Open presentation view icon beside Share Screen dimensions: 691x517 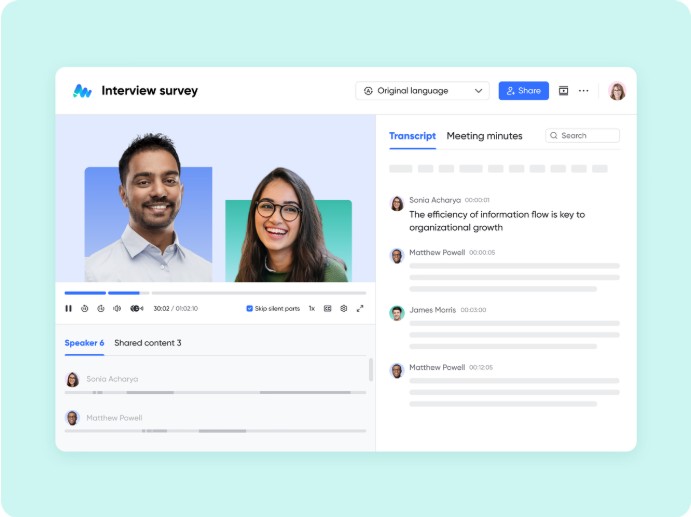(x=563, y=91)
